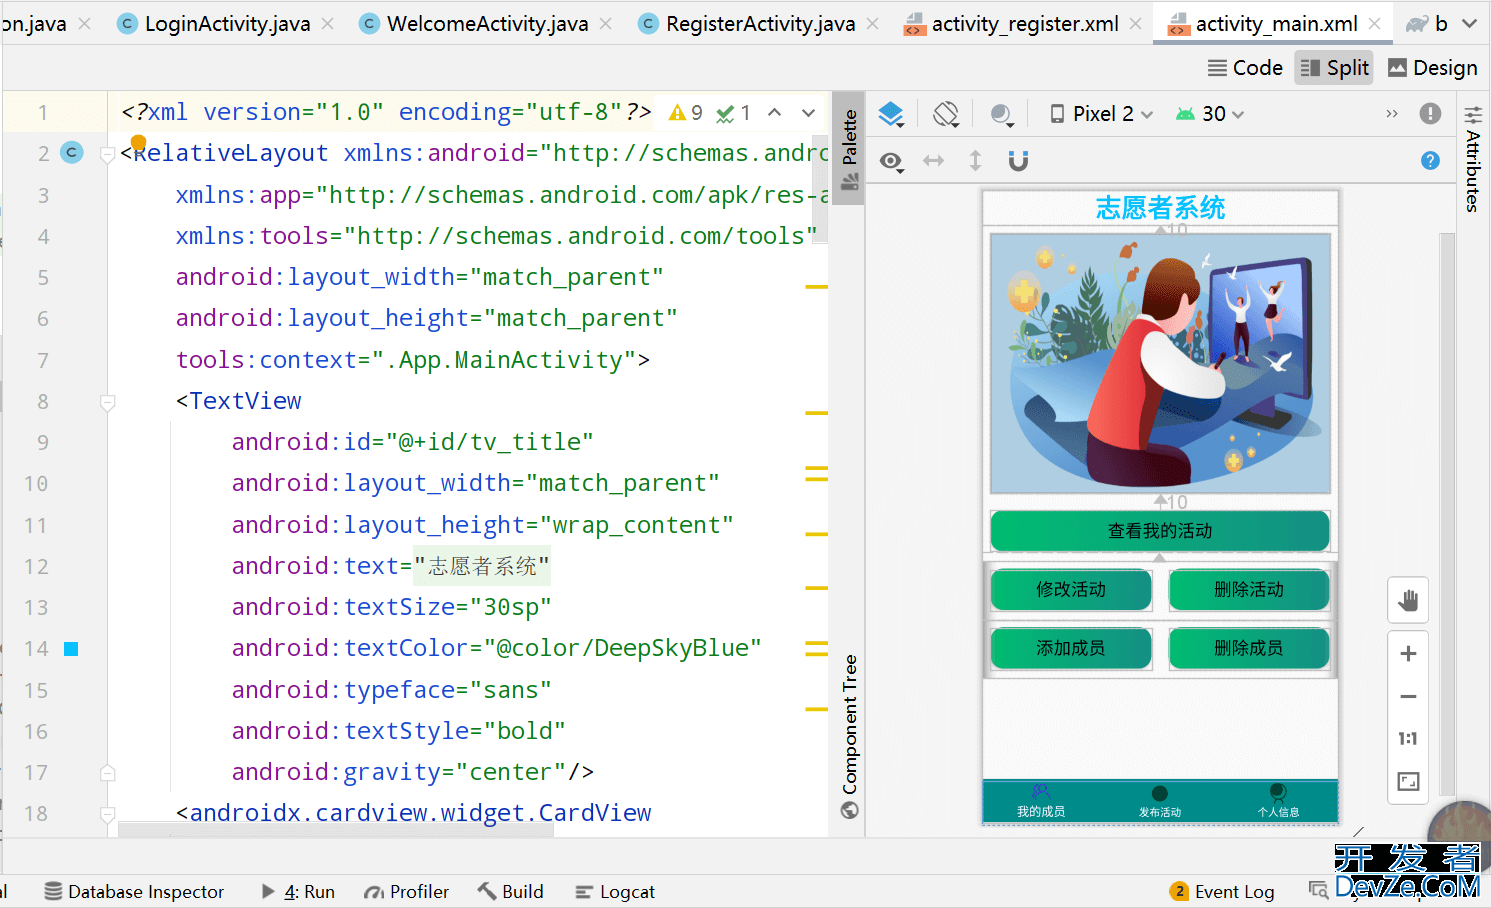This screenshot has height=908, width=1491.
Task: Zoom in the layout preview
Action: pyautogui.click(x=1408, y=654)
